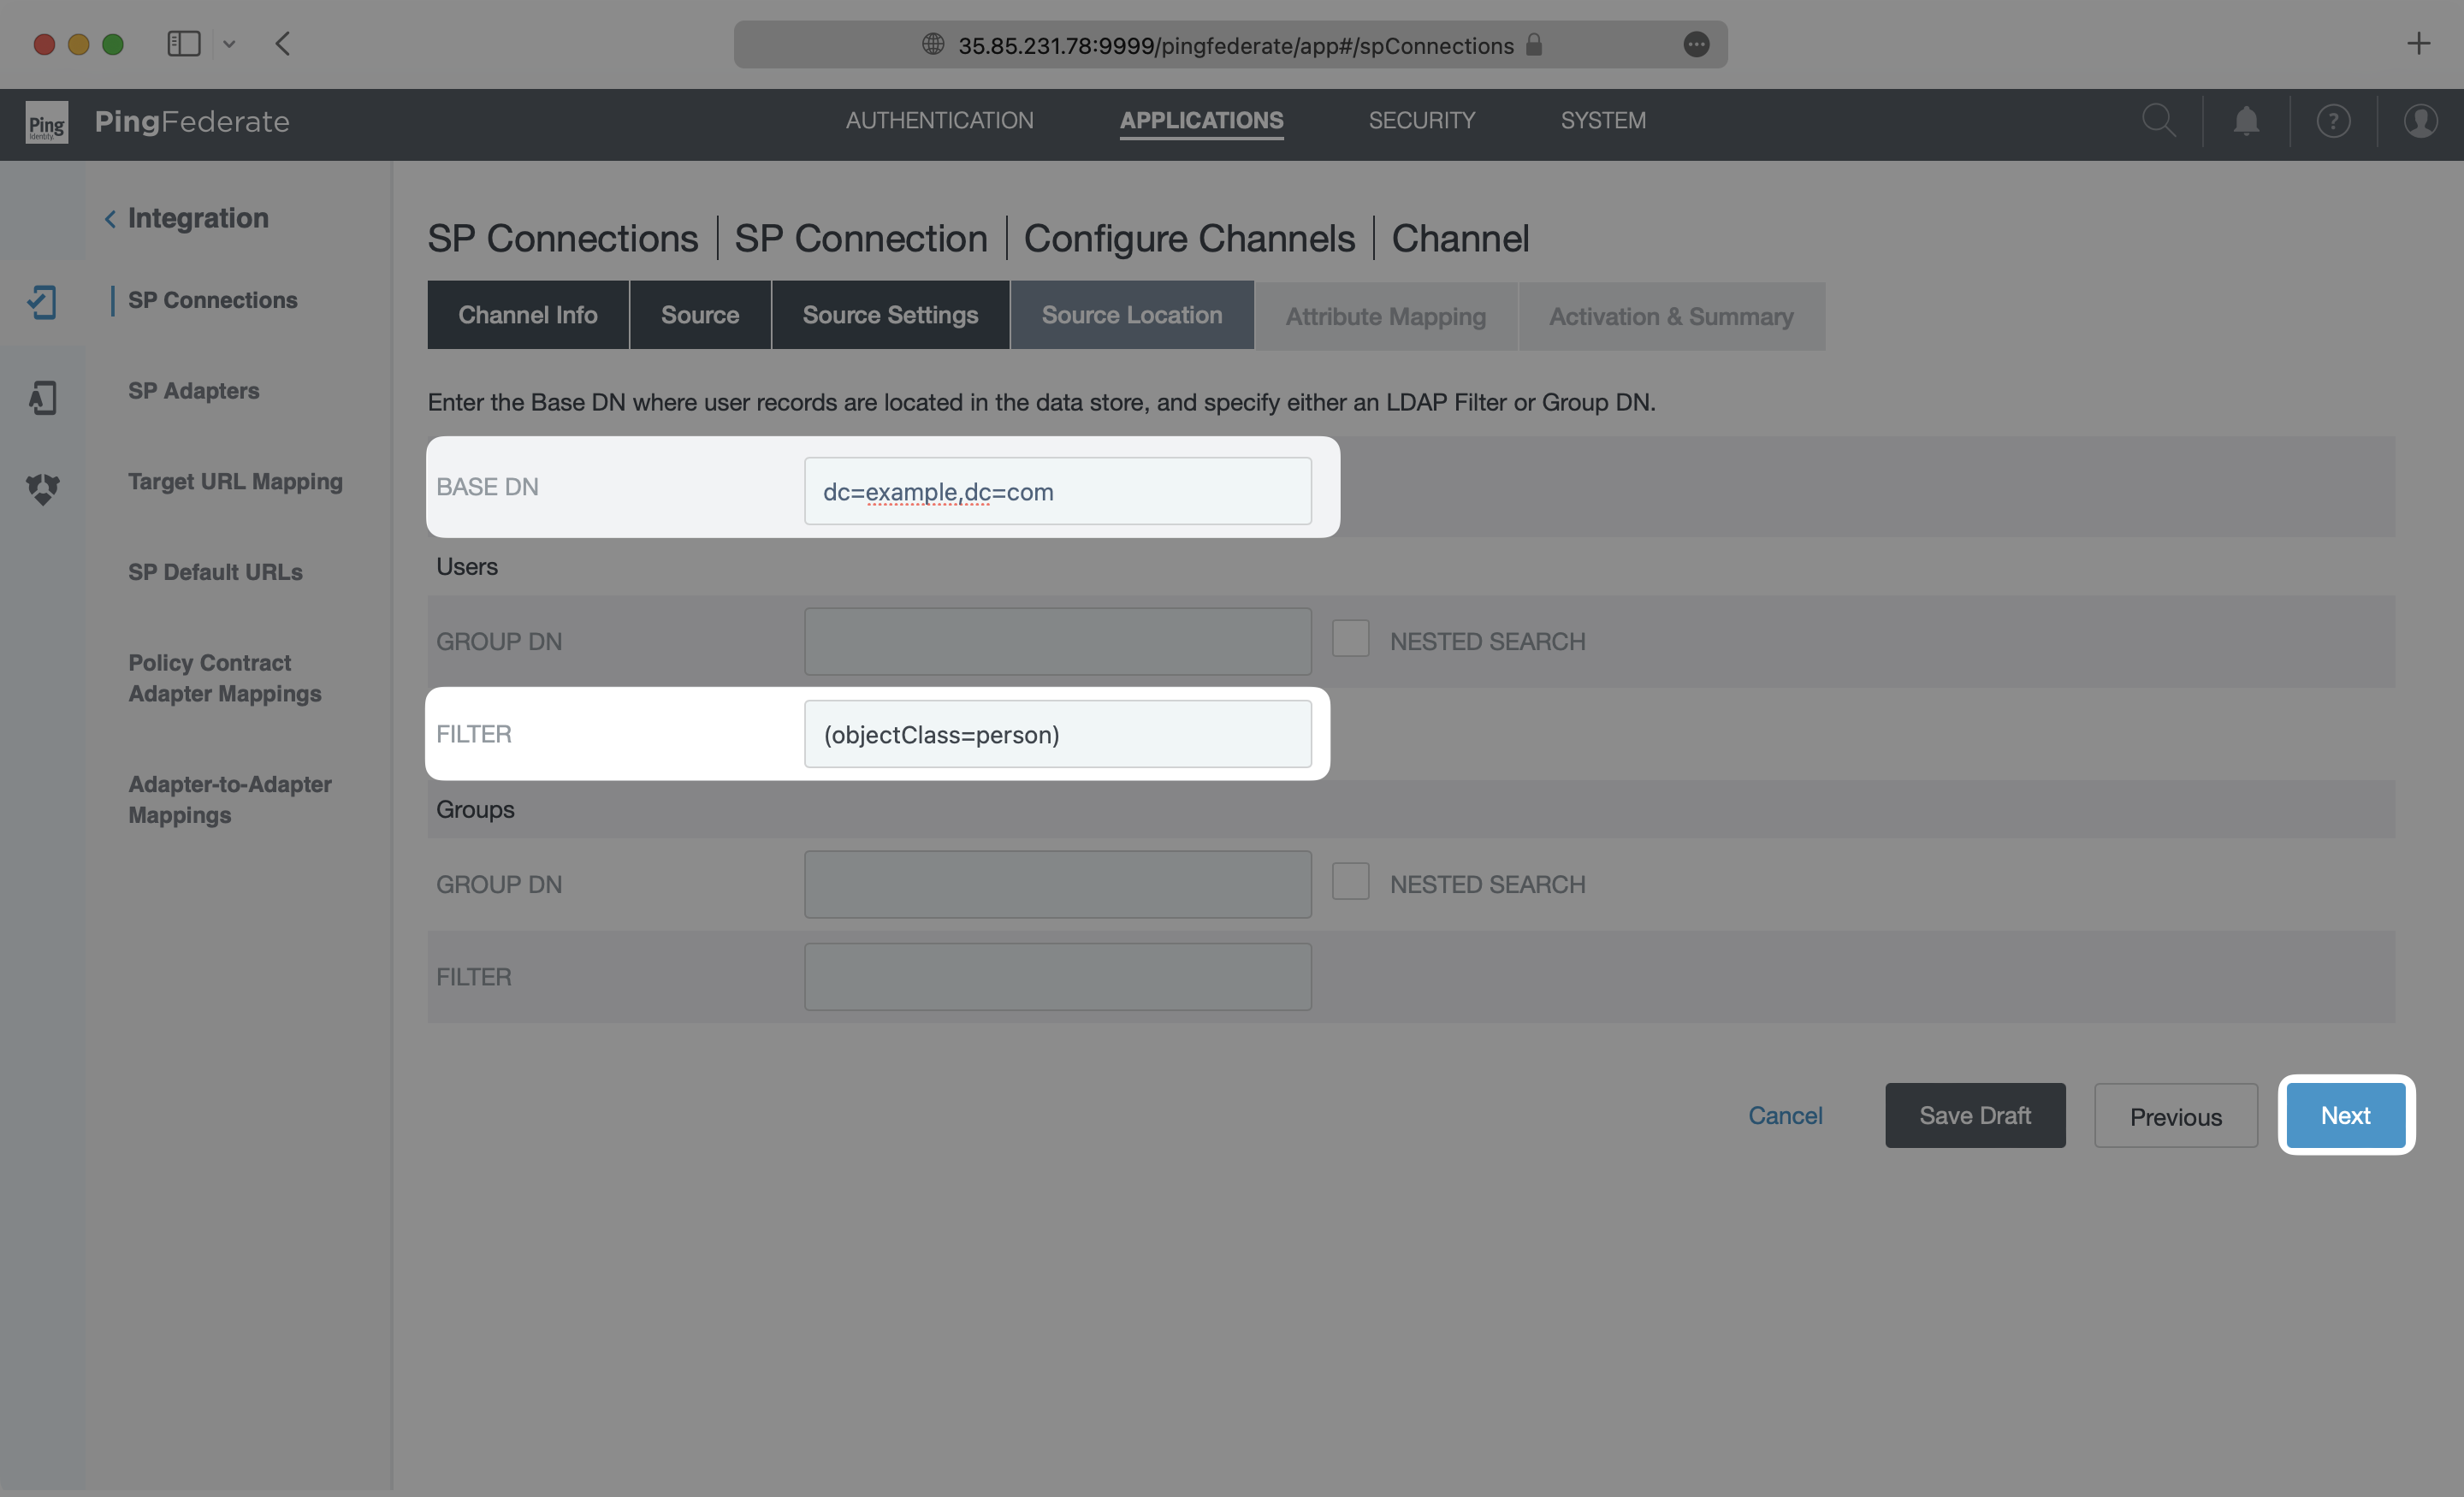Open the help menu
2464x1497 pixels.
2333,121
